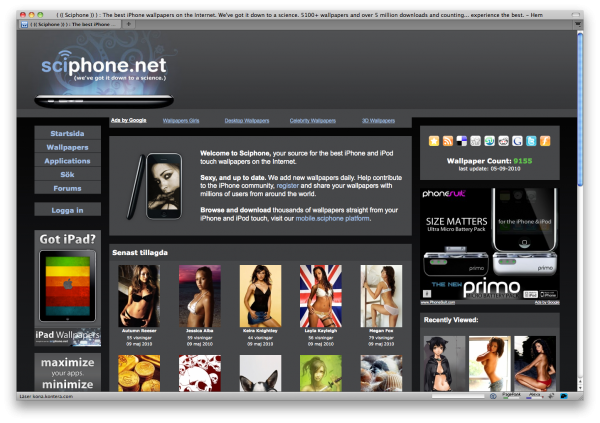The image size is (600, 423).
Task: Open Applications in the sidebar menu
Action: coord(67,161)
